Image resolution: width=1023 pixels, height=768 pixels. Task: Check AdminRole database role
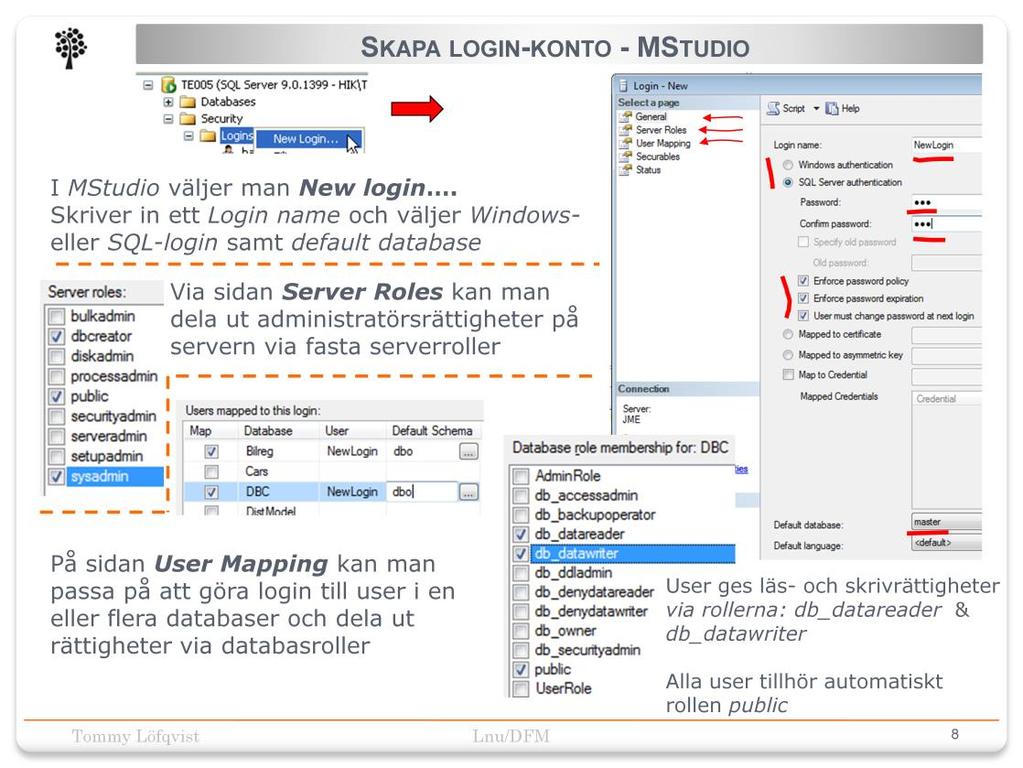521,476
